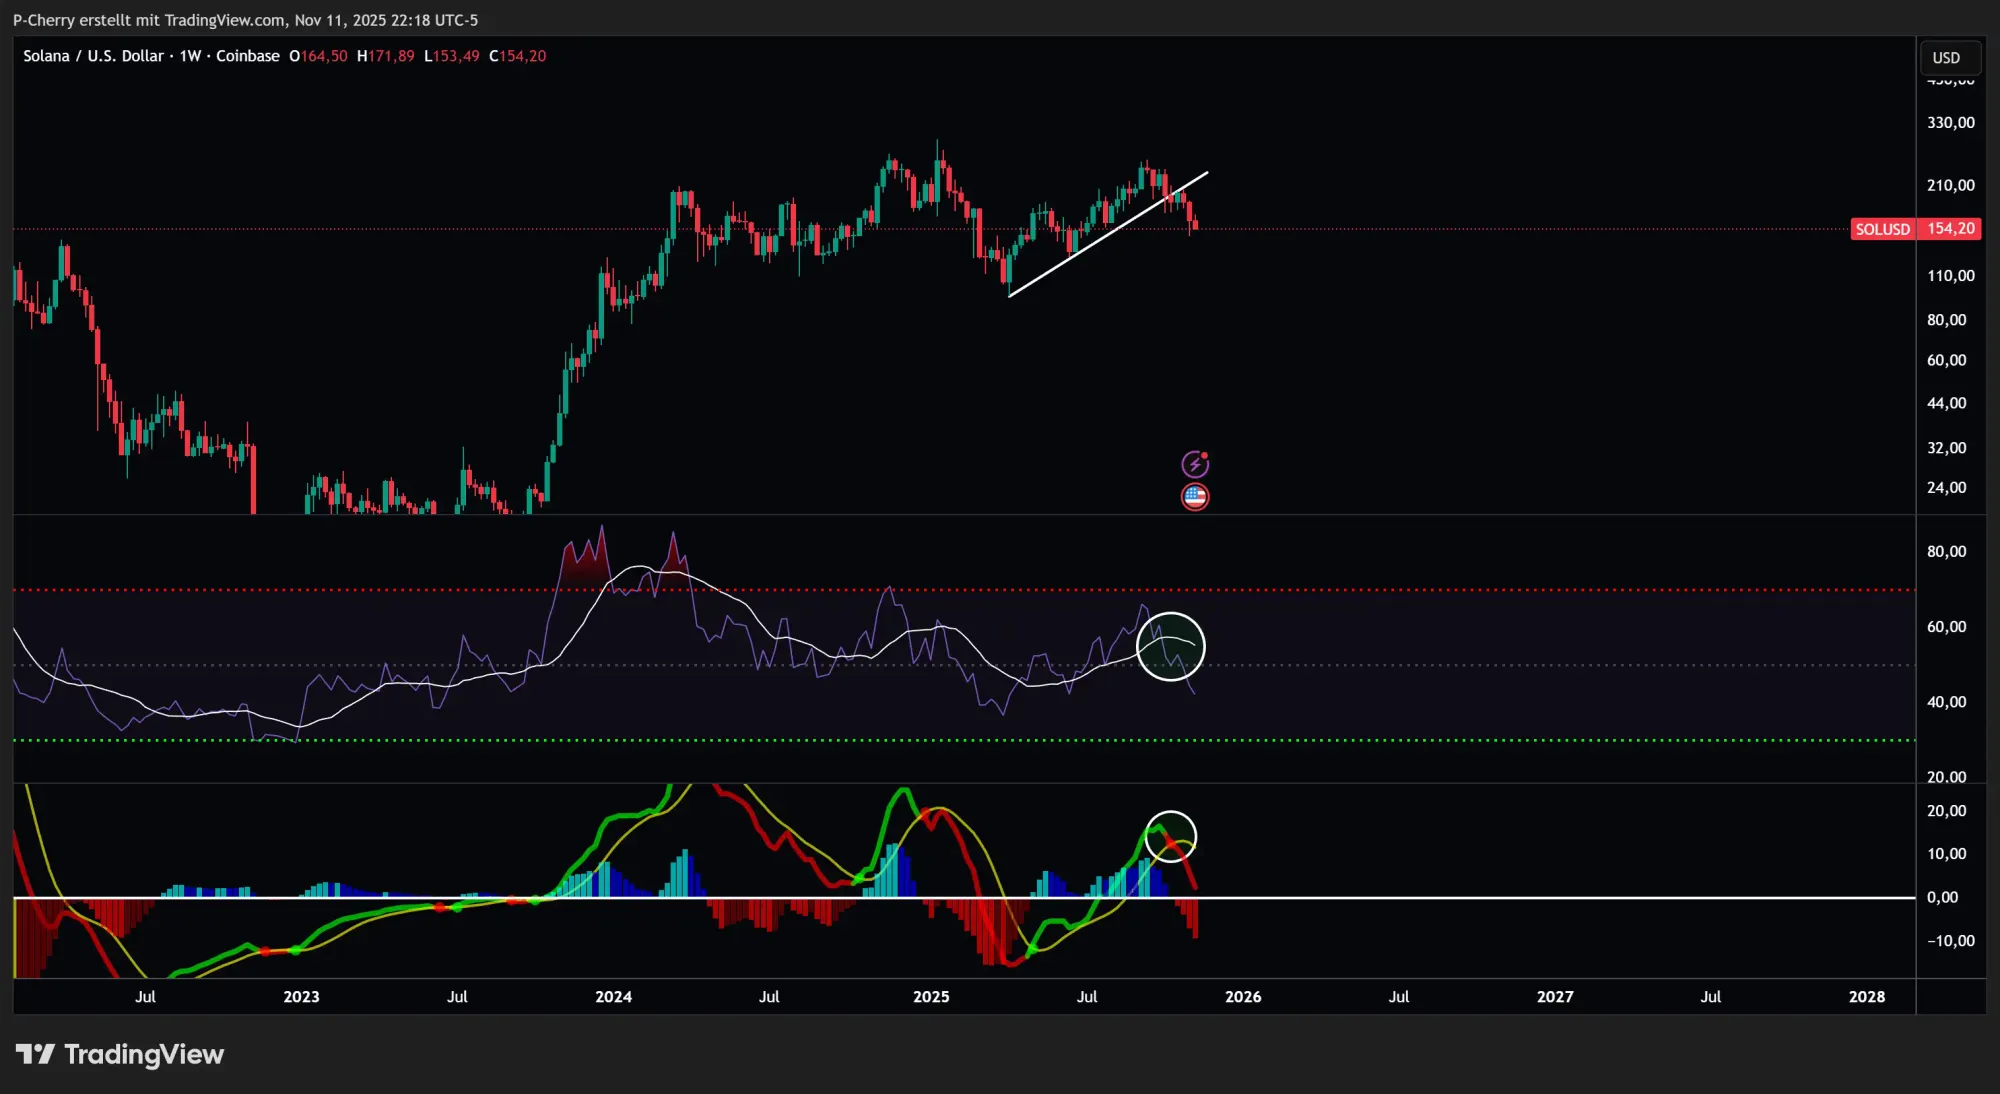Click the red notification dot on the lightning icon
This screenshot has height=1094, width=2000.
pos(1205,453)
